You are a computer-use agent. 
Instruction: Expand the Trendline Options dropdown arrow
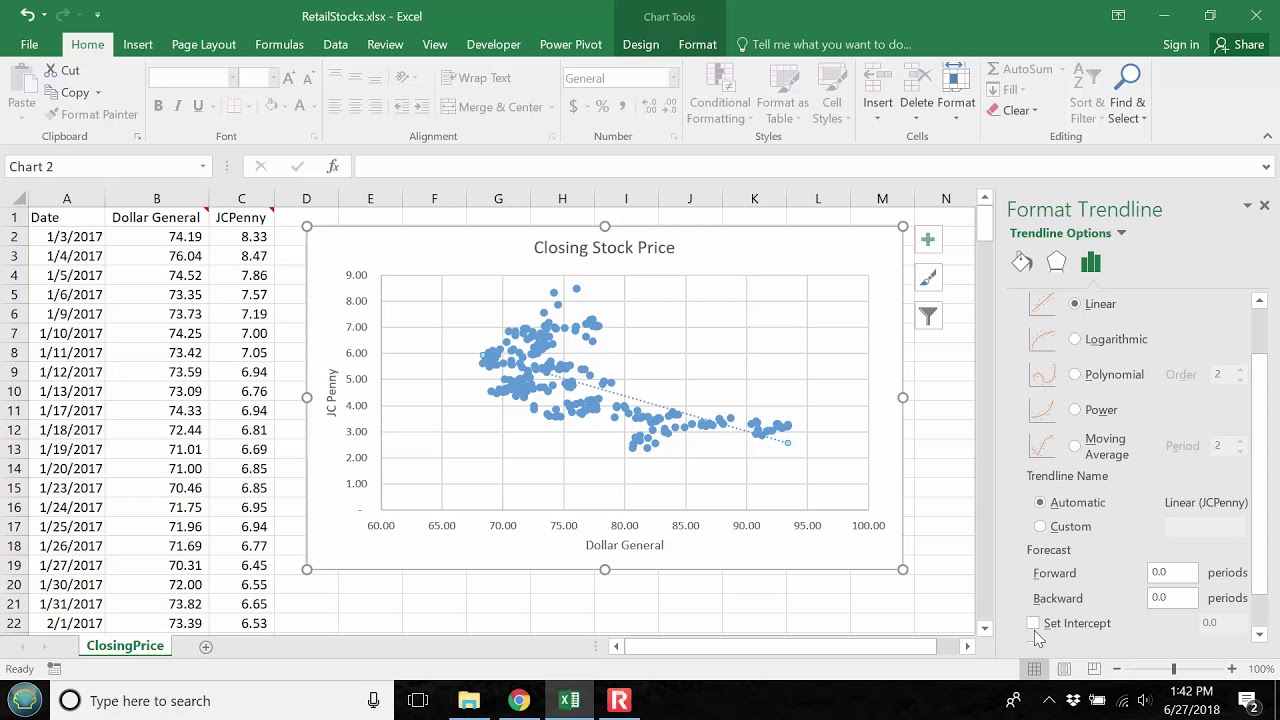click(1121, 233)
